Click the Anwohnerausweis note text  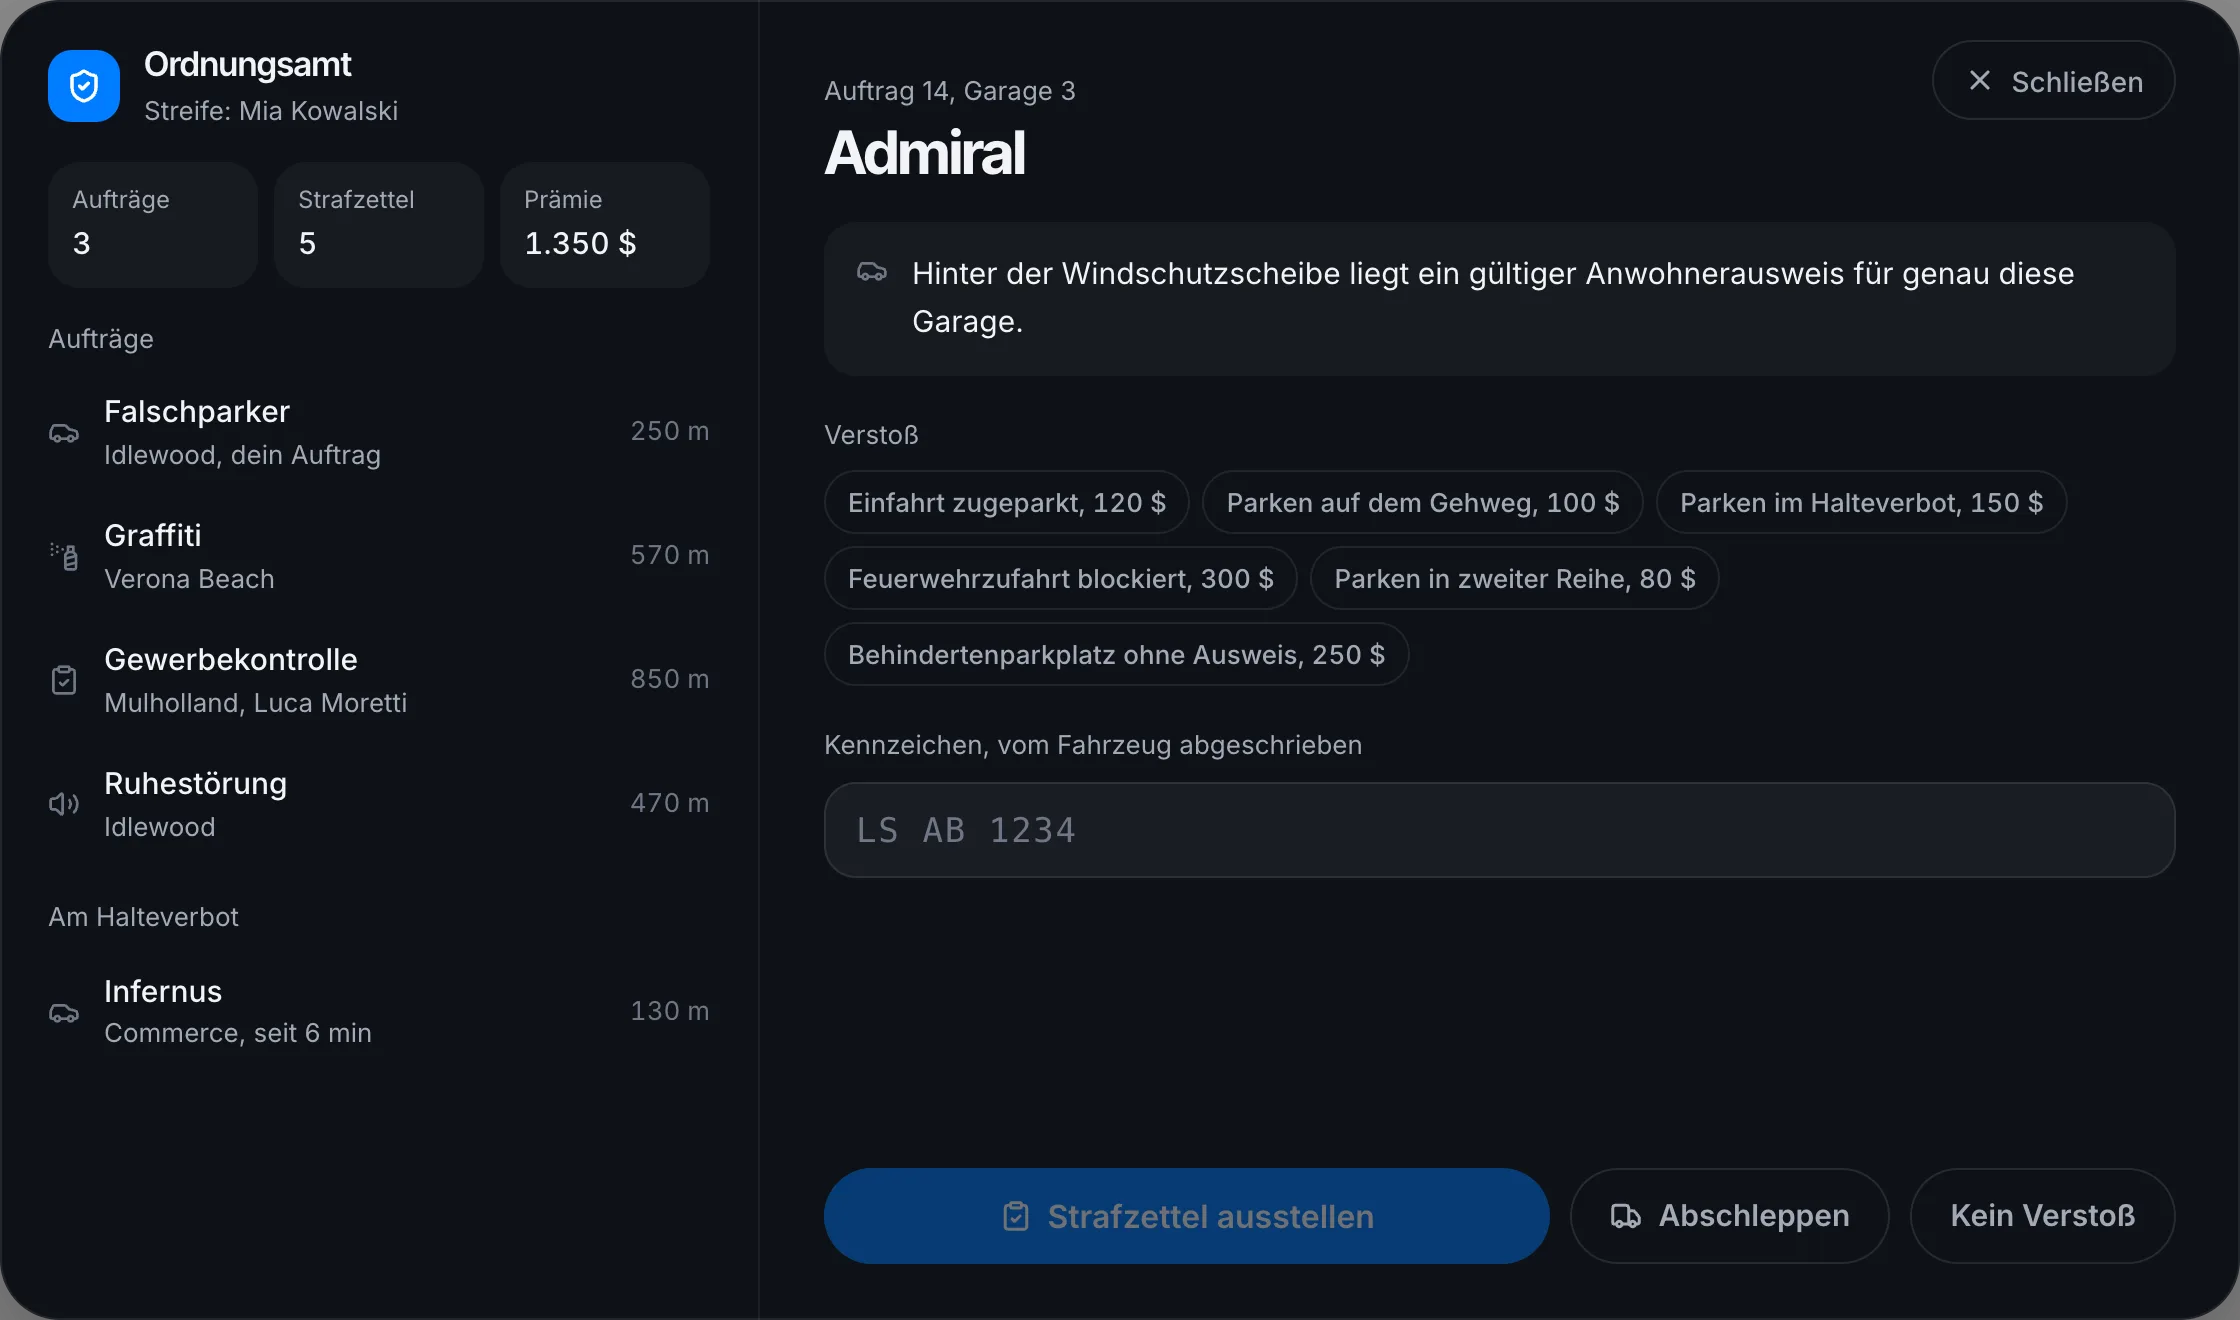tap(1493, 298)
